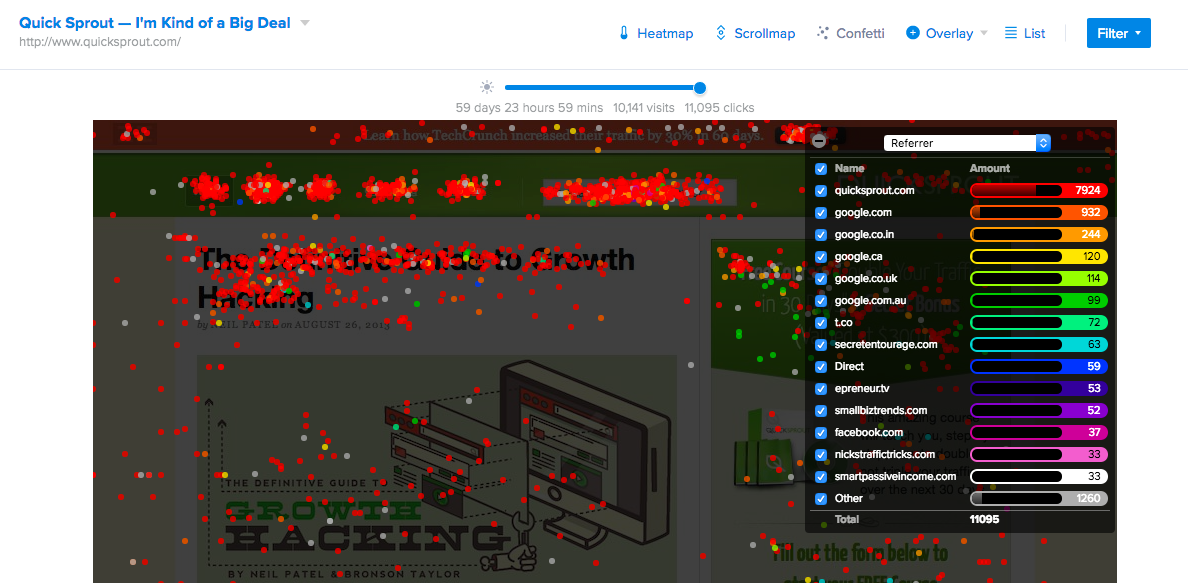Uncheck the google.co.in referrer checkbox
1188x583 pixels.
click(821, 234)
